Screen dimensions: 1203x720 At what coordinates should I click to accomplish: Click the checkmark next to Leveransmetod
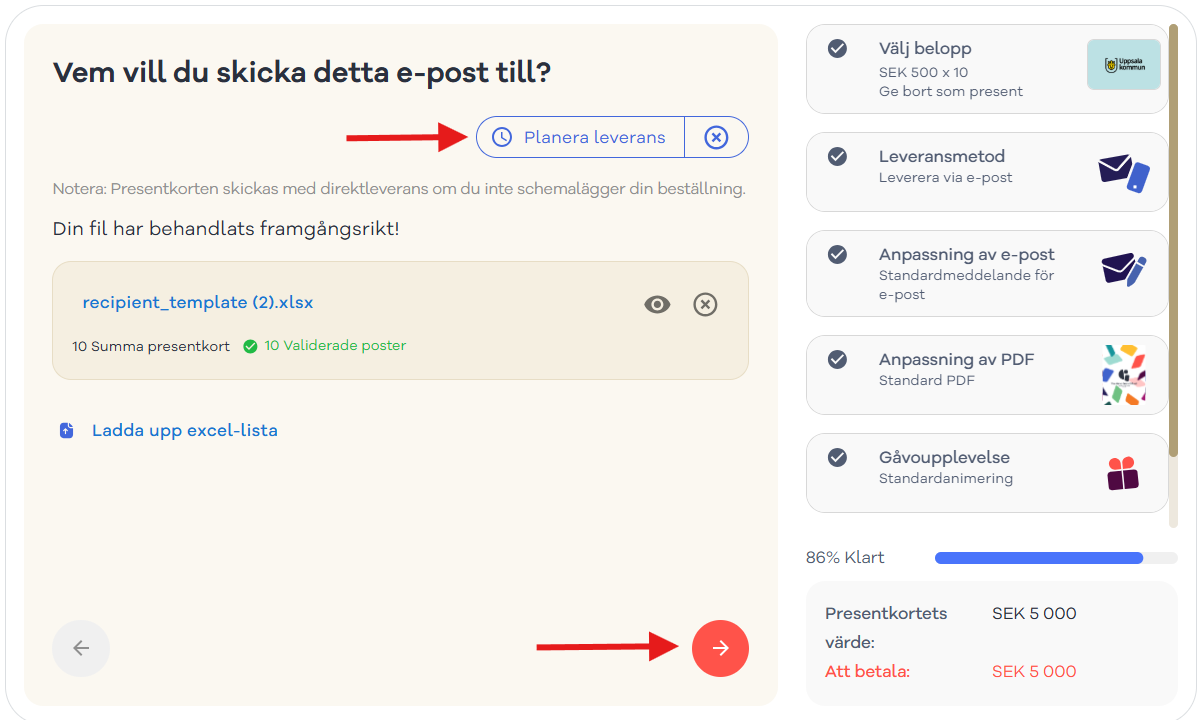click(x=838, y=156)
